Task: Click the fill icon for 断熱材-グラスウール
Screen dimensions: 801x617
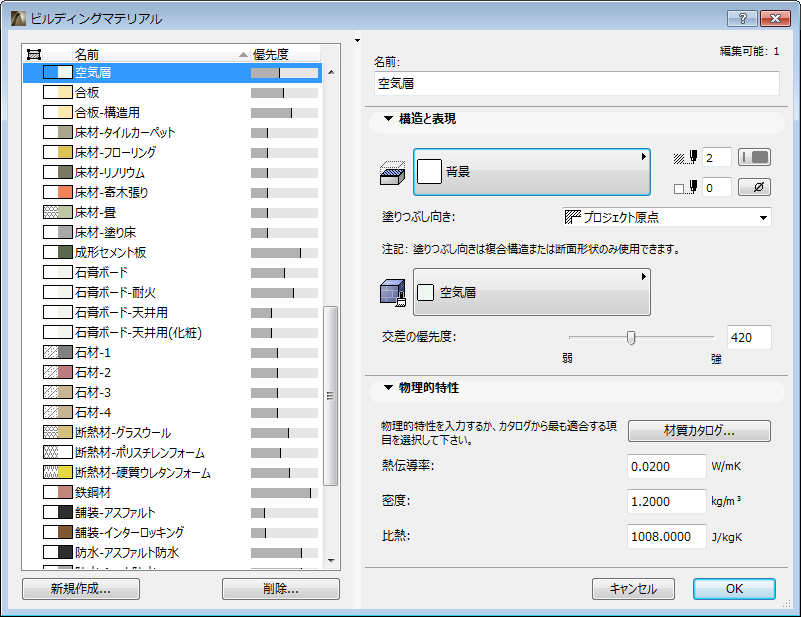Action: tap(58, 433)
